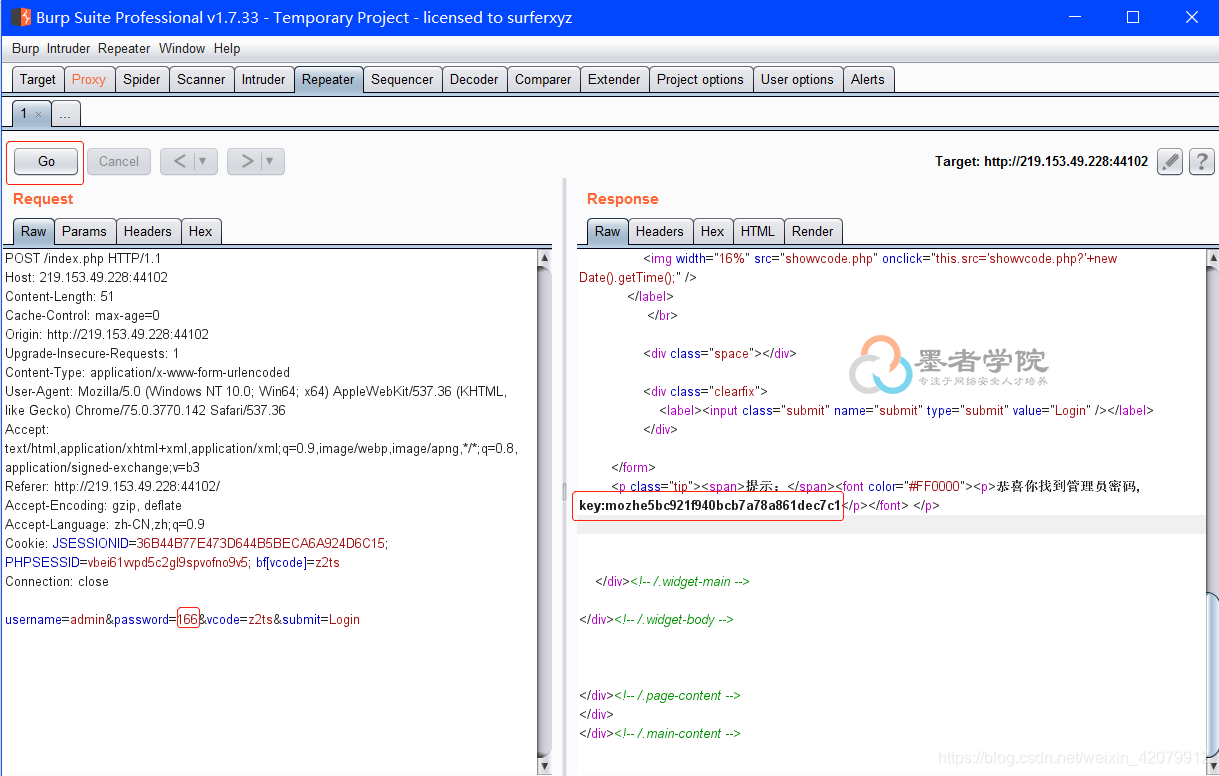
Task: Switch to the Sequencer tool tab
Action: (402, 80)
